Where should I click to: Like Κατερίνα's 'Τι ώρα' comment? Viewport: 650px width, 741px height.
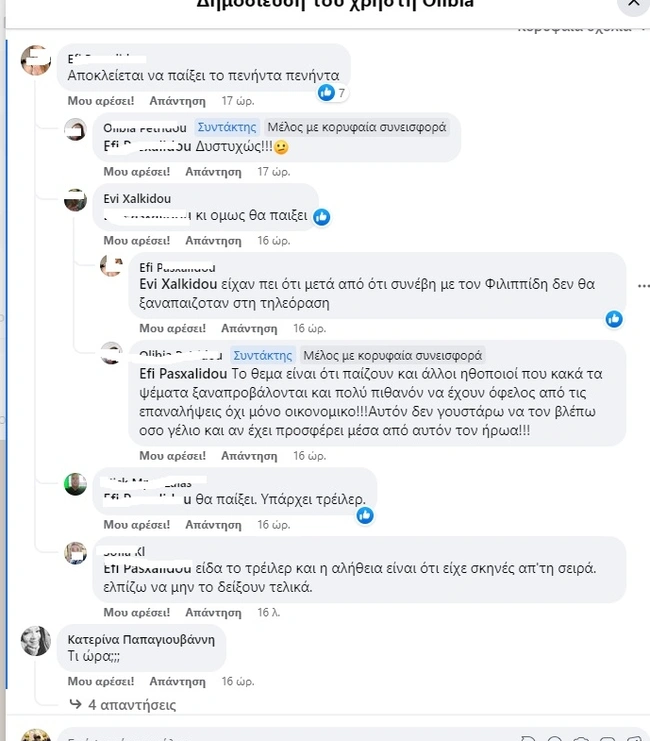coord(99,680)
